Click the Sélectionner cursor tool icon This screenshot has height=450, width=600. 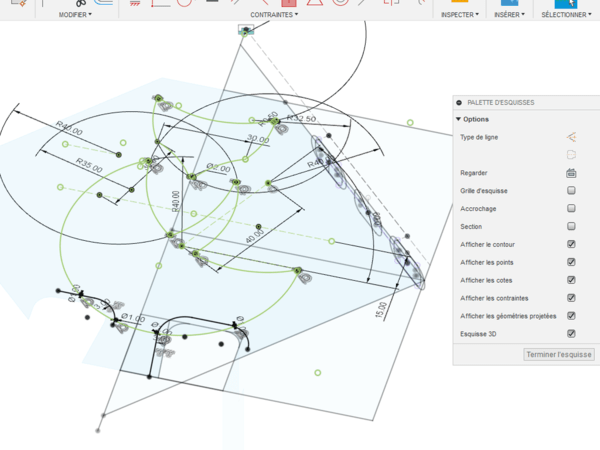tap(566, 4)
